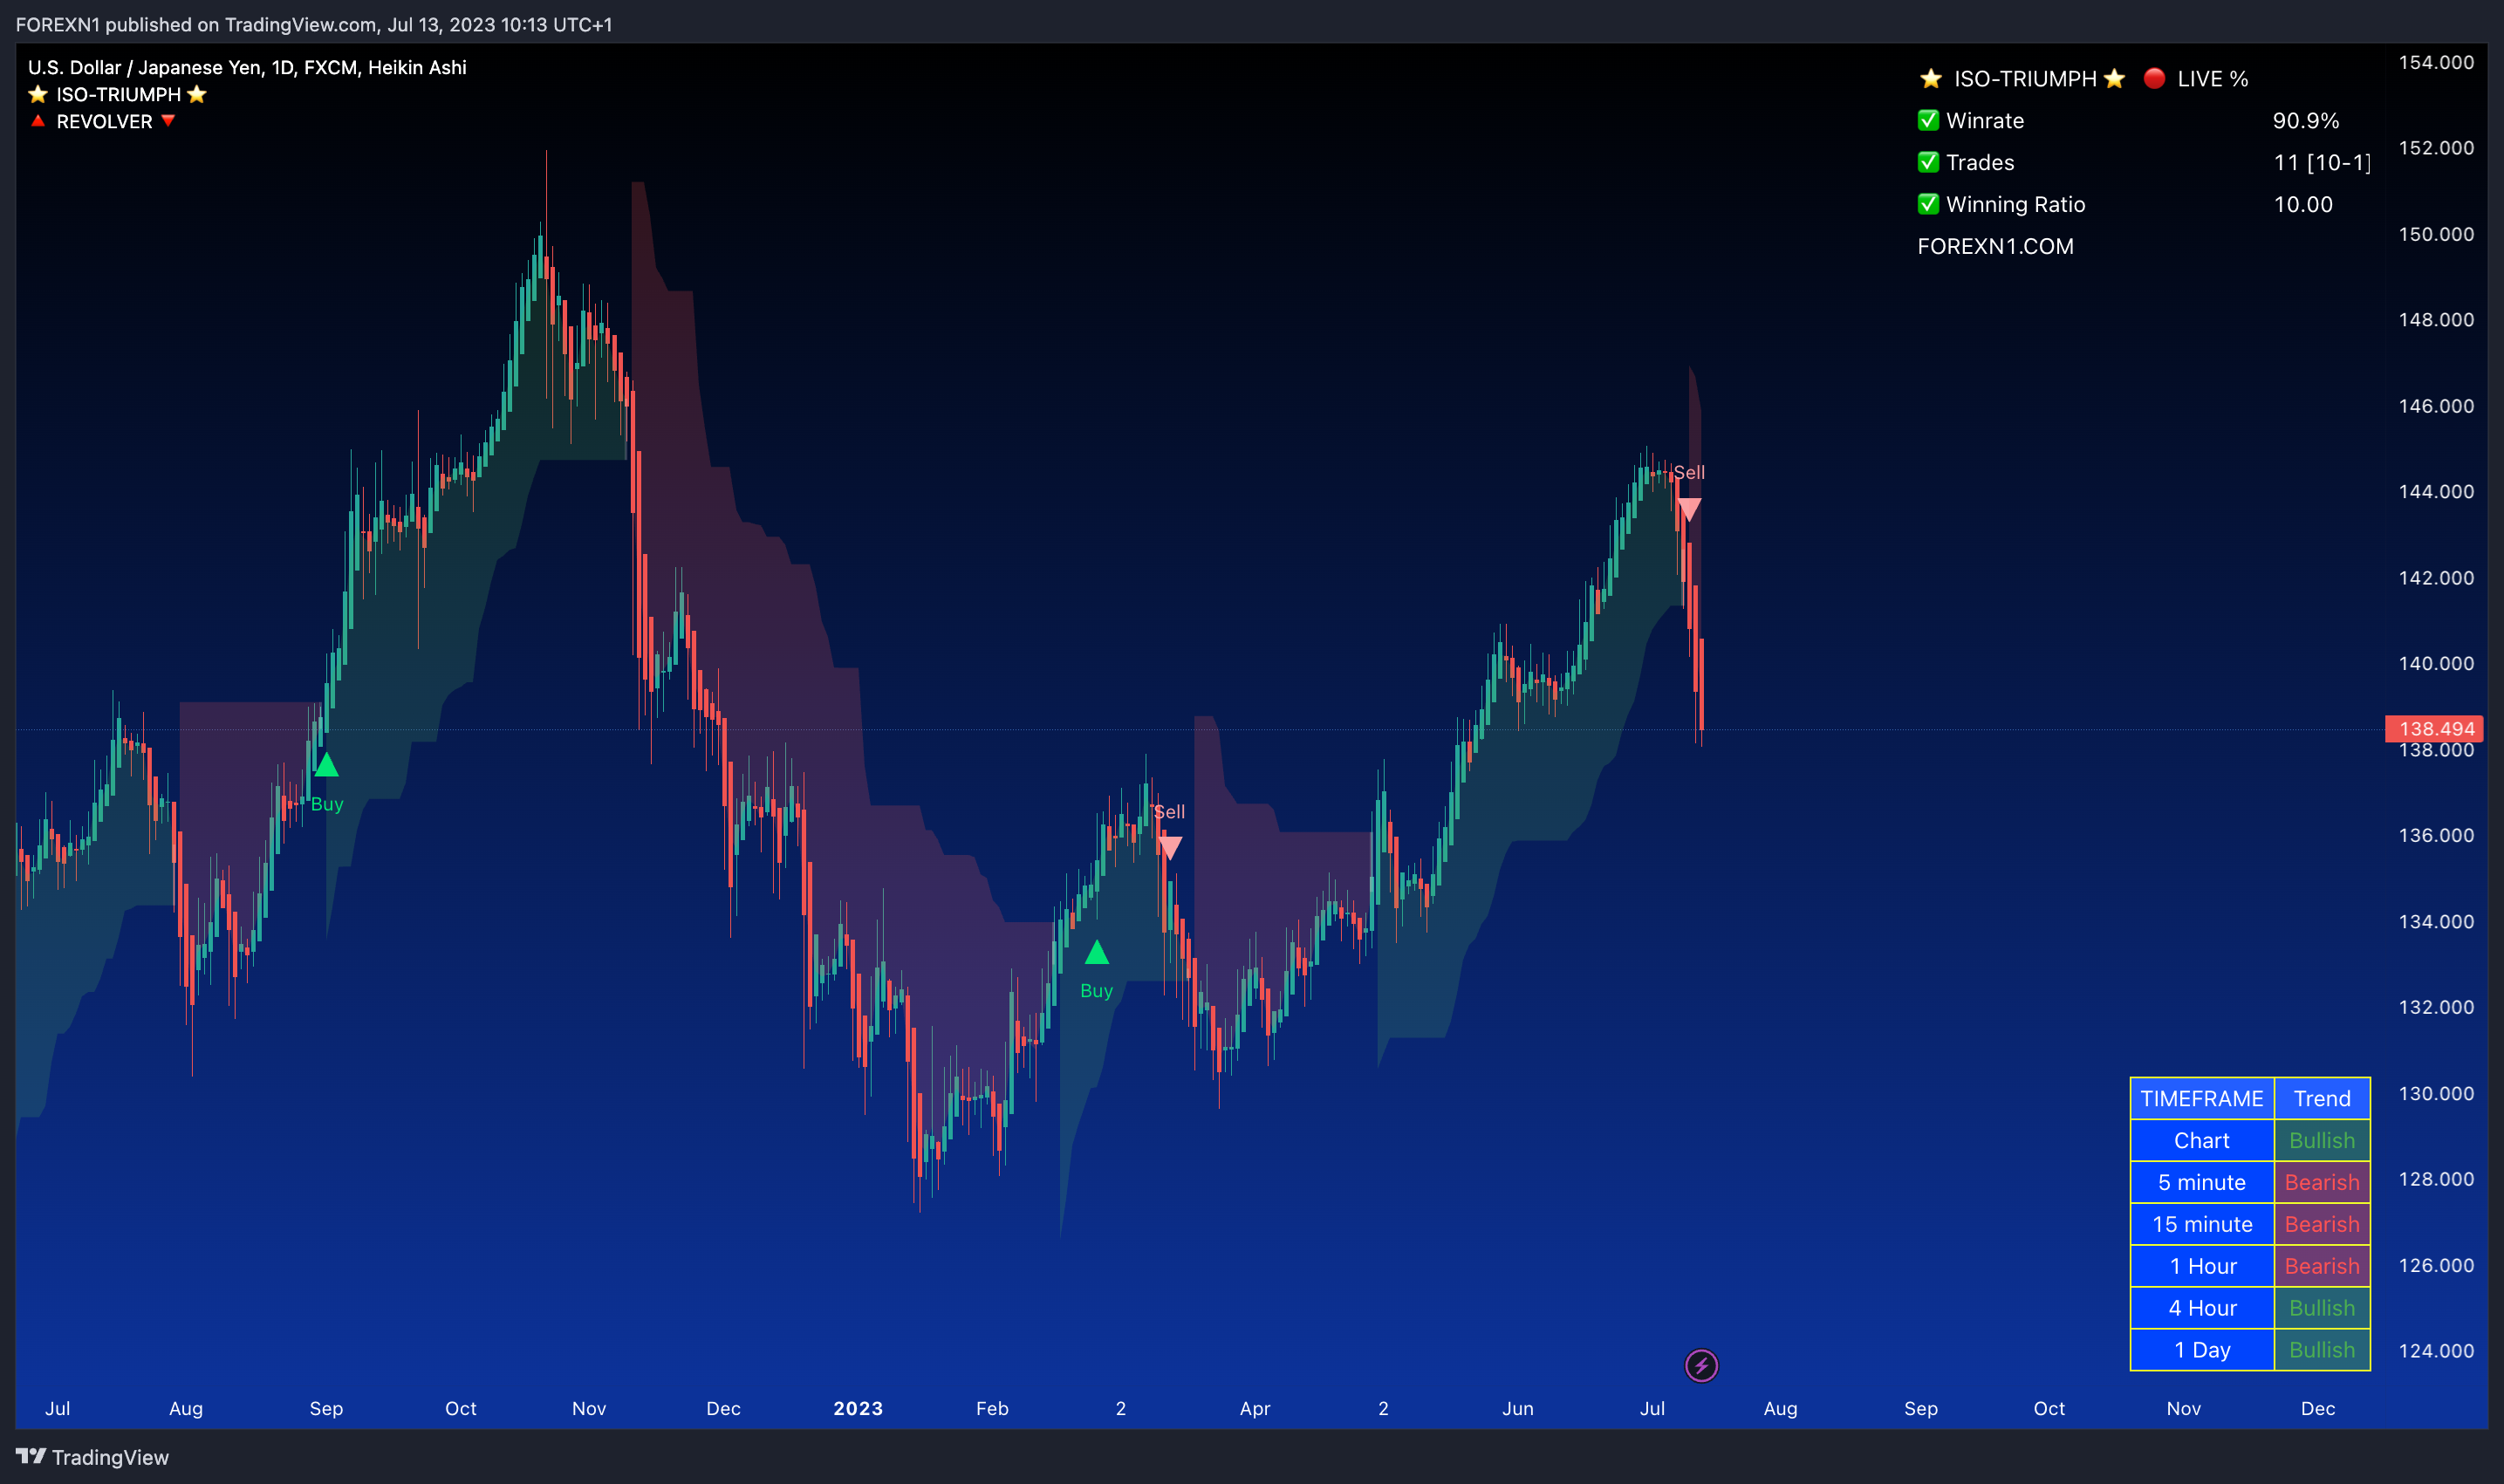This screenshot has height=1484, width=2504.
Task: Click the red LIVE indicator dot
Action: click(2154, 78)
